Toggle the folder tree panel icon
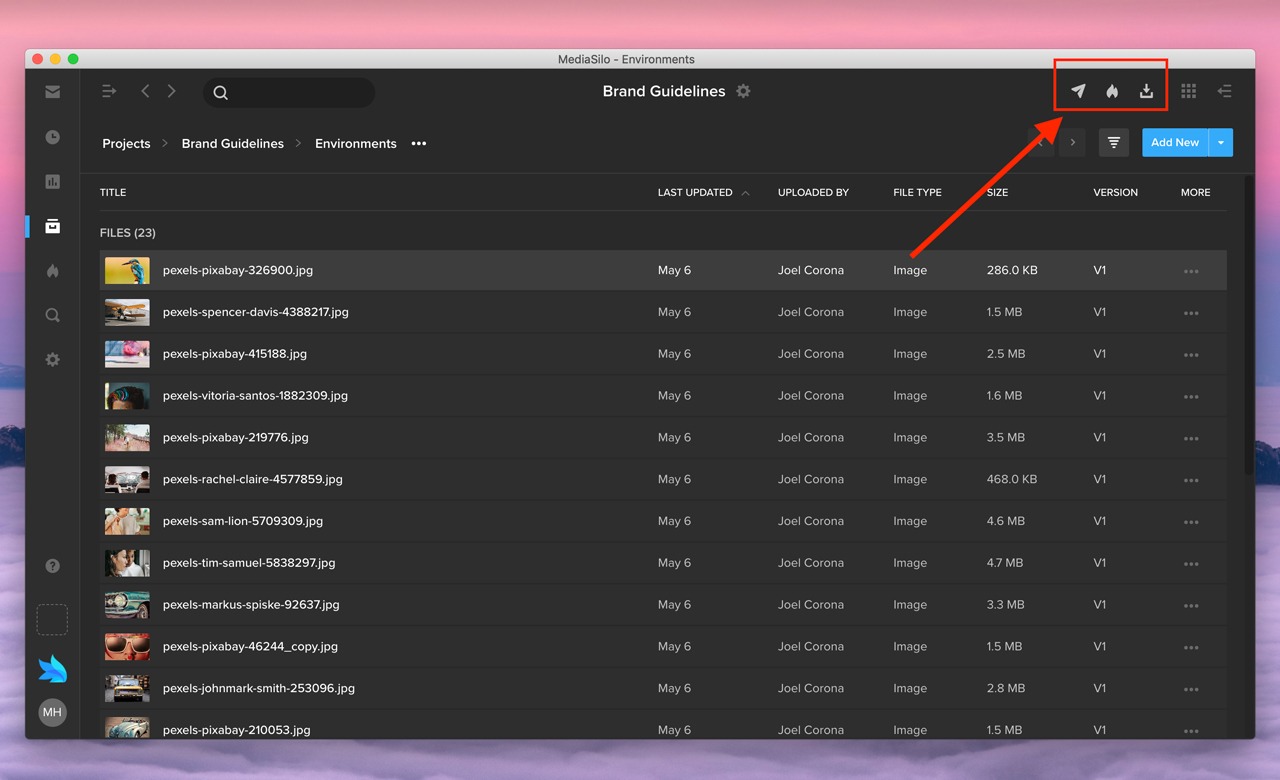1280x780 pixels. click(x=109, y=91)
